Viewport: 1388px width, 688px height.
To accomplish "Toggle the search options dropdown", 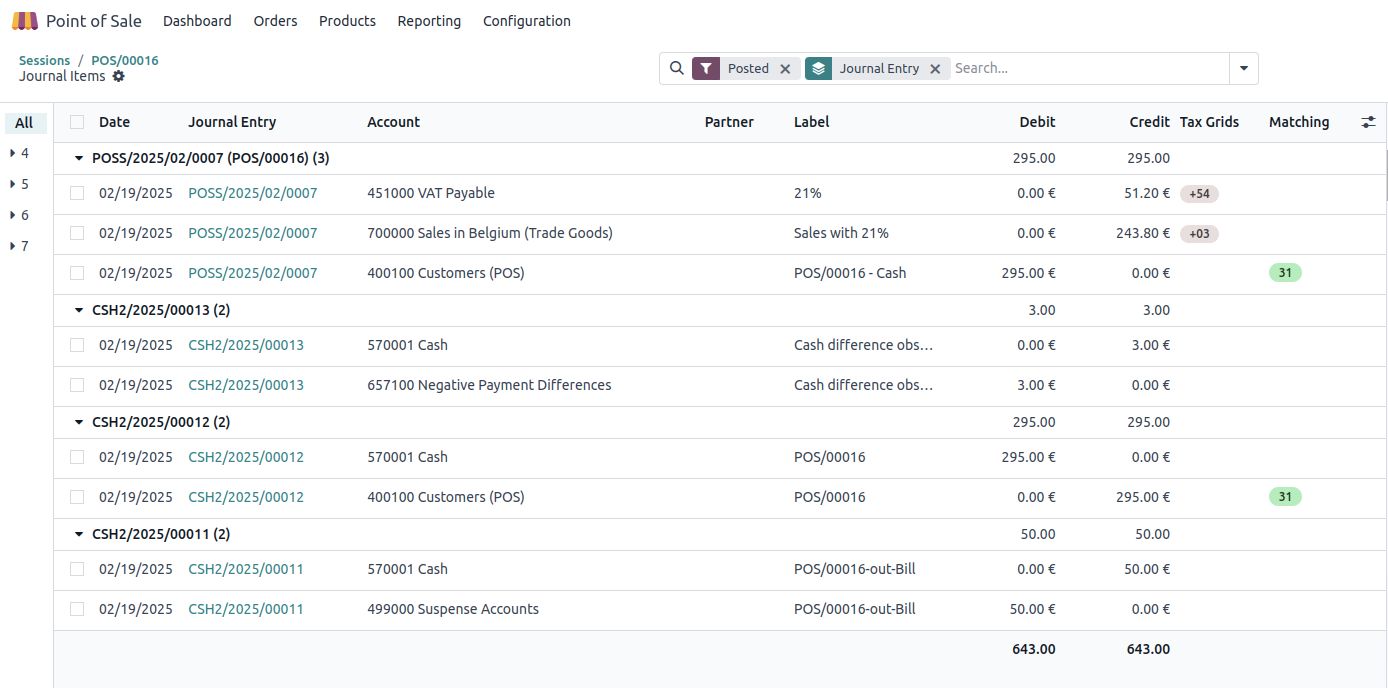I will click(1244, 68).
